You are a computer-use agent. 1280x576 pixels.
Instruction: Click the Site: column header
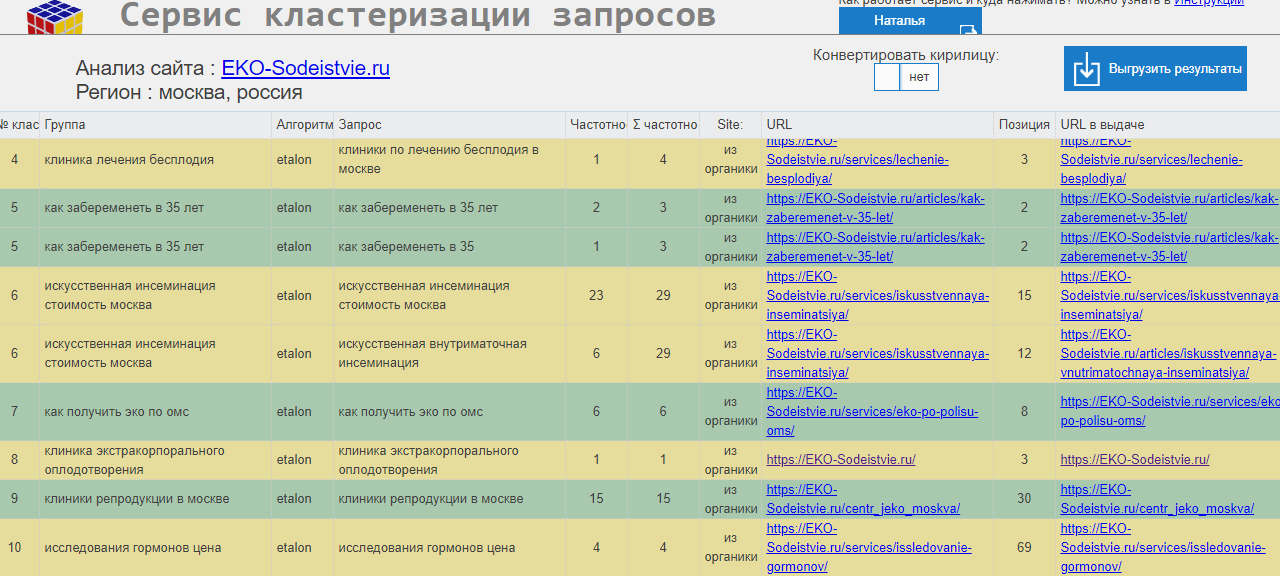pos(730,125)
